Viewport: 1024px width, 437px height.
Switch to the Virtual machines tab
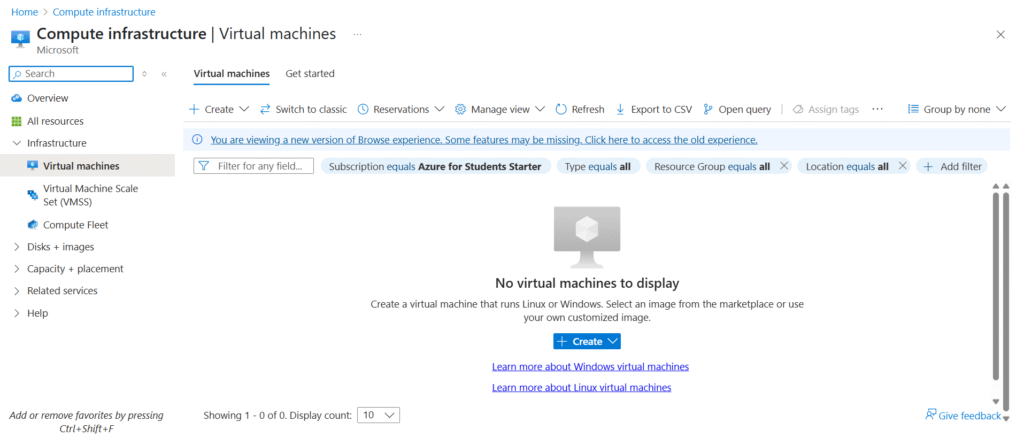(232, 74)
